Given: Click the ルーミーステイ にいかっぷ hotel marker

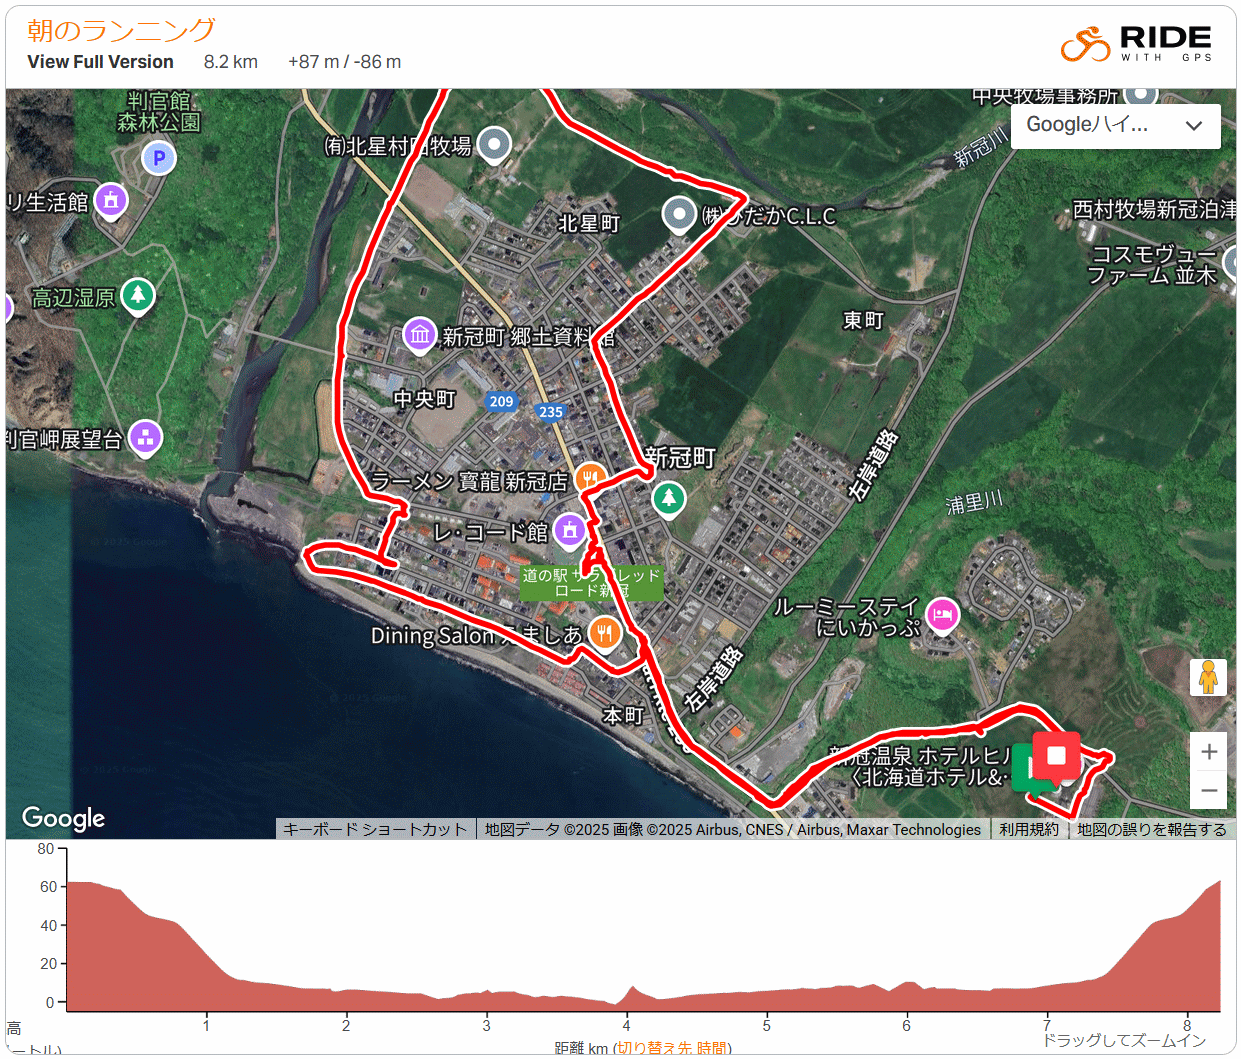Looking at the screenshot, I should tap(942, 615).
